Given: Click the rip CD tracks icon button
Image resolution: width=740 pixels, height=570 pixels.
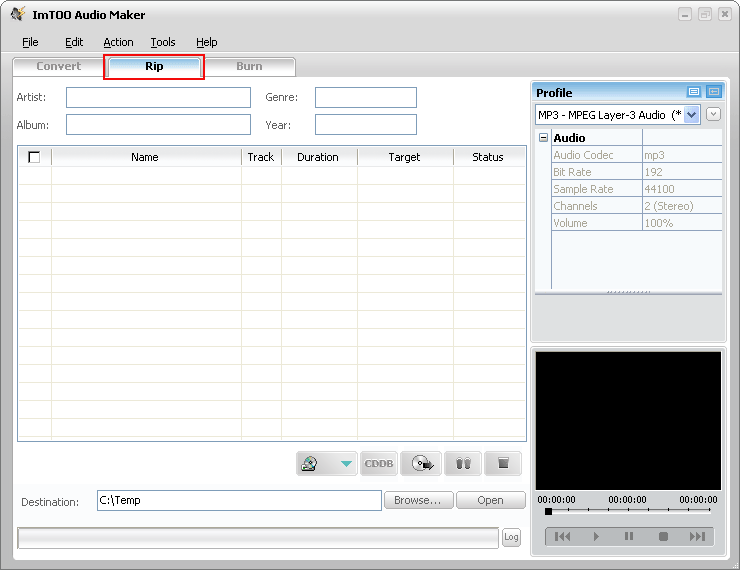Looking at the screenshot, I should point(421,464).
